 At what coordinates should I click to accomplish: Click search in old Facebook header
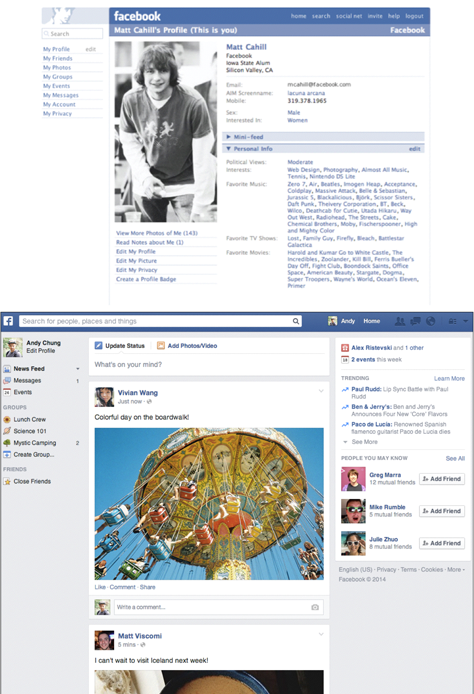click(321, 16)
